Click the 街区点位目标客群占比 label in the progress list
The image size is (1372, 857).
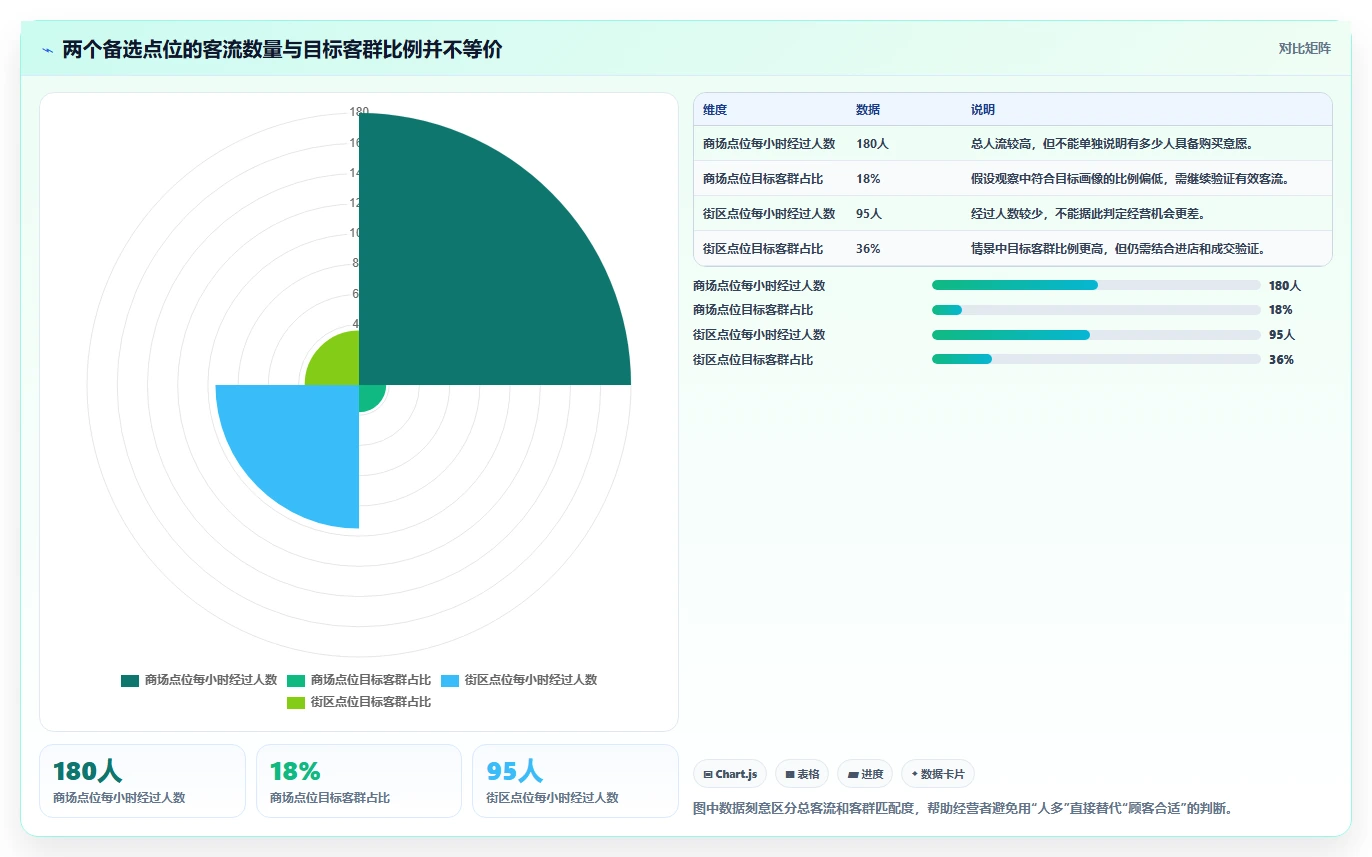point(753,360)
